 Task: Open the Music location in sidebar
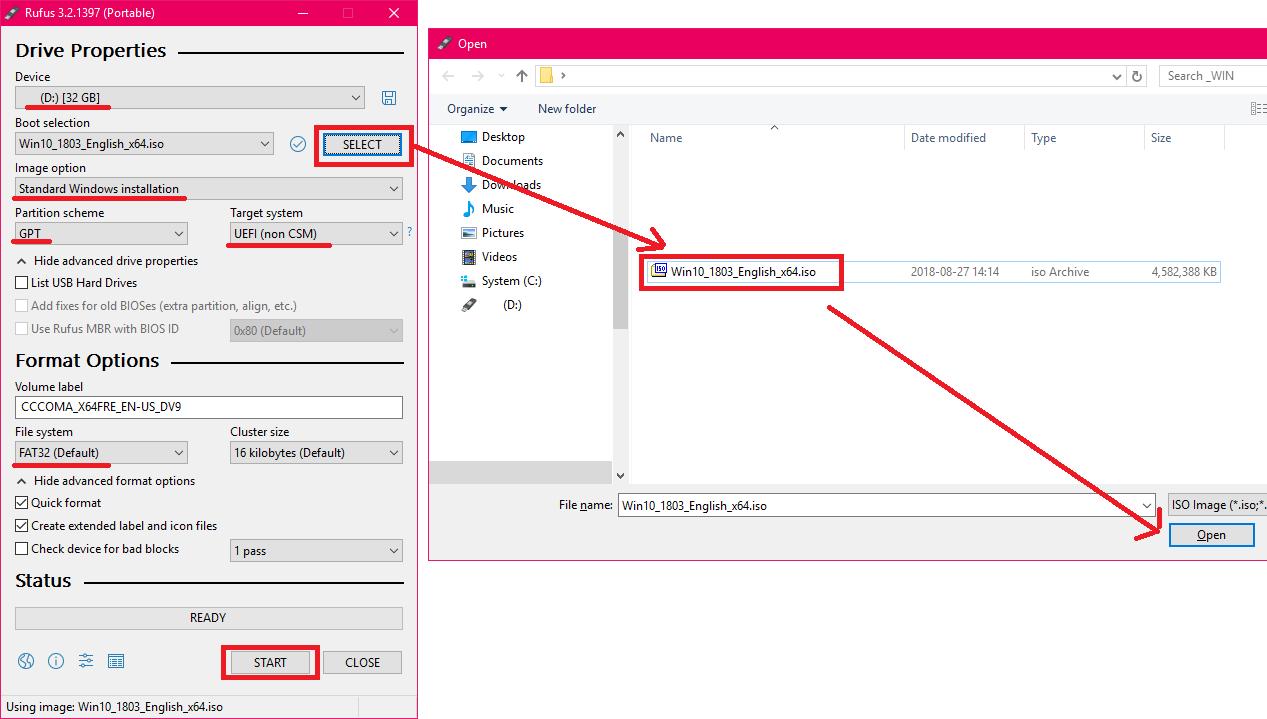coord(487,209)
